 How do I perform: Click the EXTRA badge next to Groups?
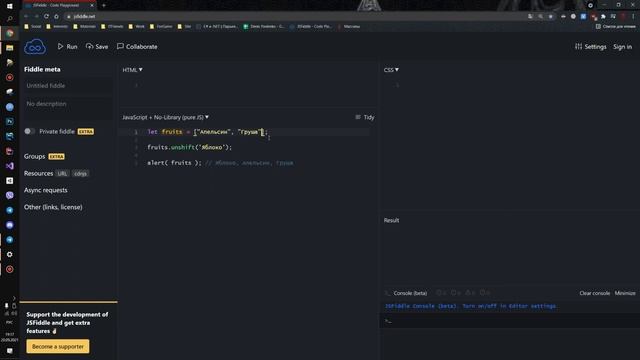[x=56, y=156]
